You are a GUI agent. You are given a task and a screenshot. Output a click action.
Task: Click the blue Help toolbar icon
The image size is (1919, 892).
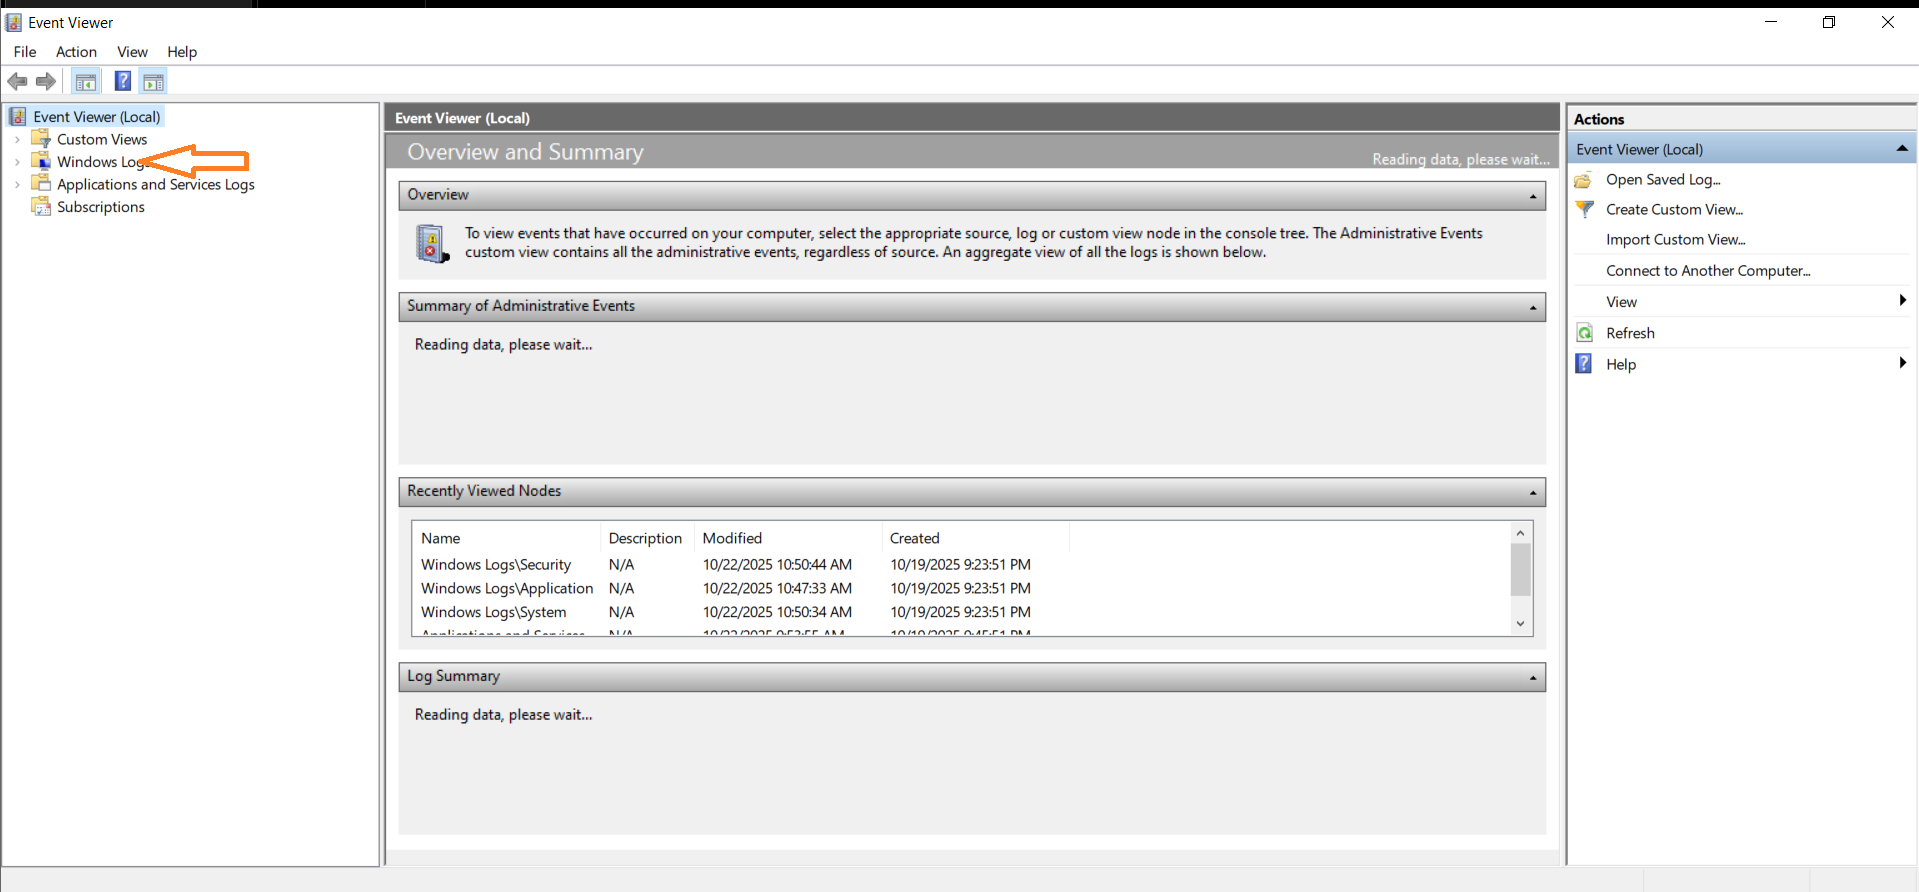(x=123, y=82)
